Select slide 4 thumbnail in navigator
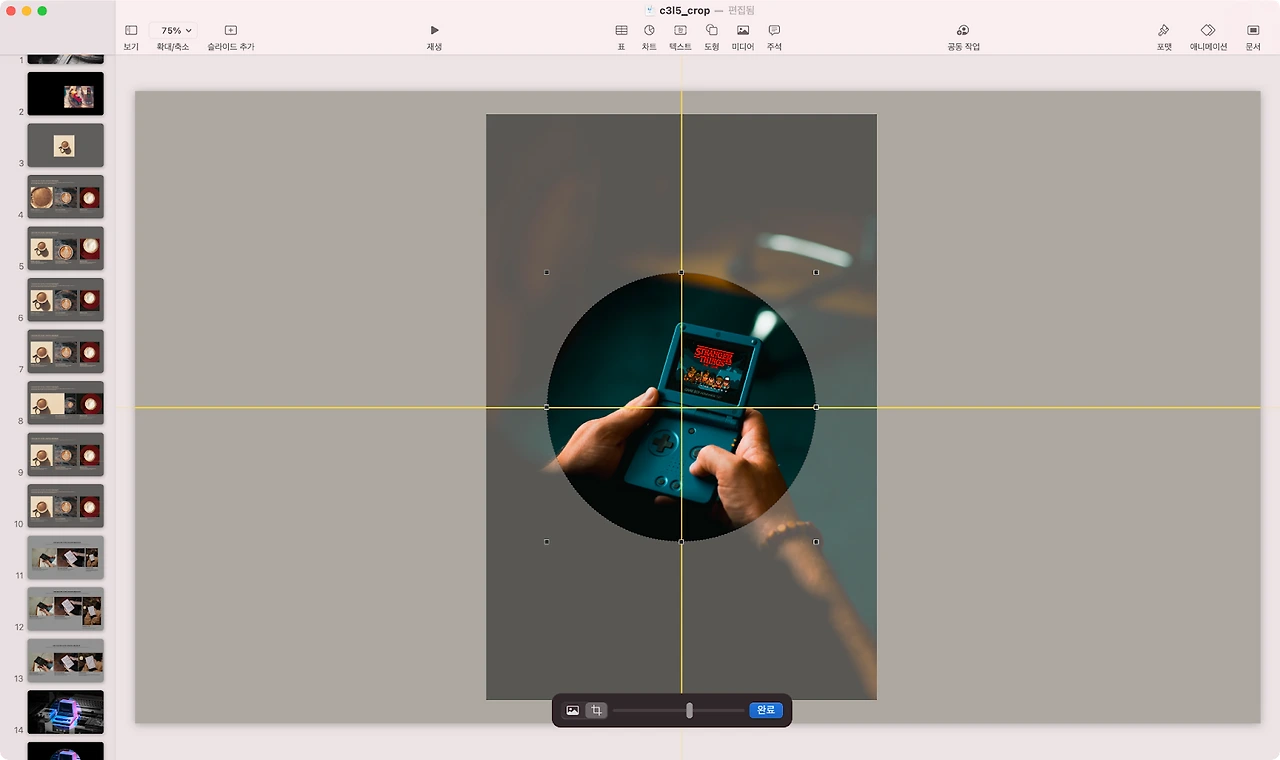 pyautogui.click(x=65, y=197)
